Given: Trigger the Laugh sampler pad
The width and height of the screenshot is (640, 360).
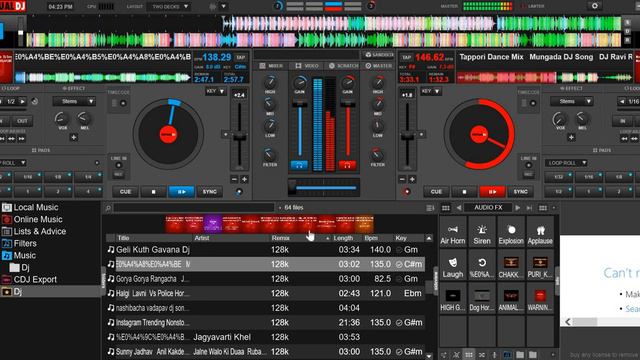Looking at the screenshot, I should 453,266.
